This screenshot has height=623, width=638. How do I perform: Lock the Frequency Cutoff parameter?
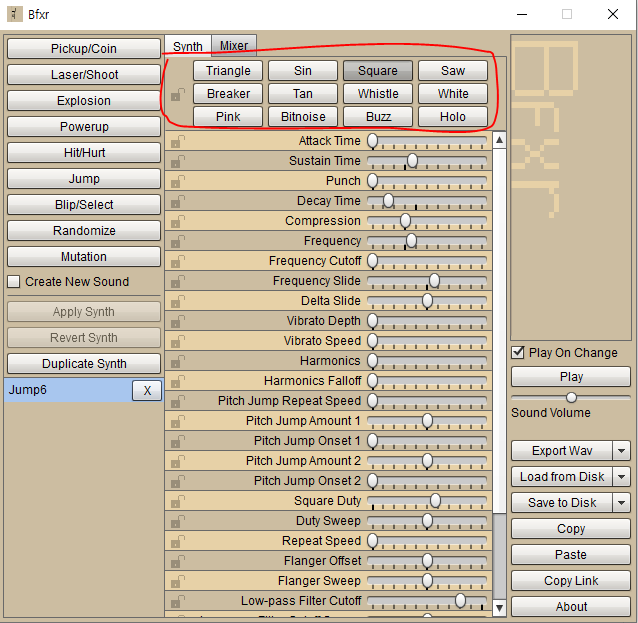coord(177,261)
